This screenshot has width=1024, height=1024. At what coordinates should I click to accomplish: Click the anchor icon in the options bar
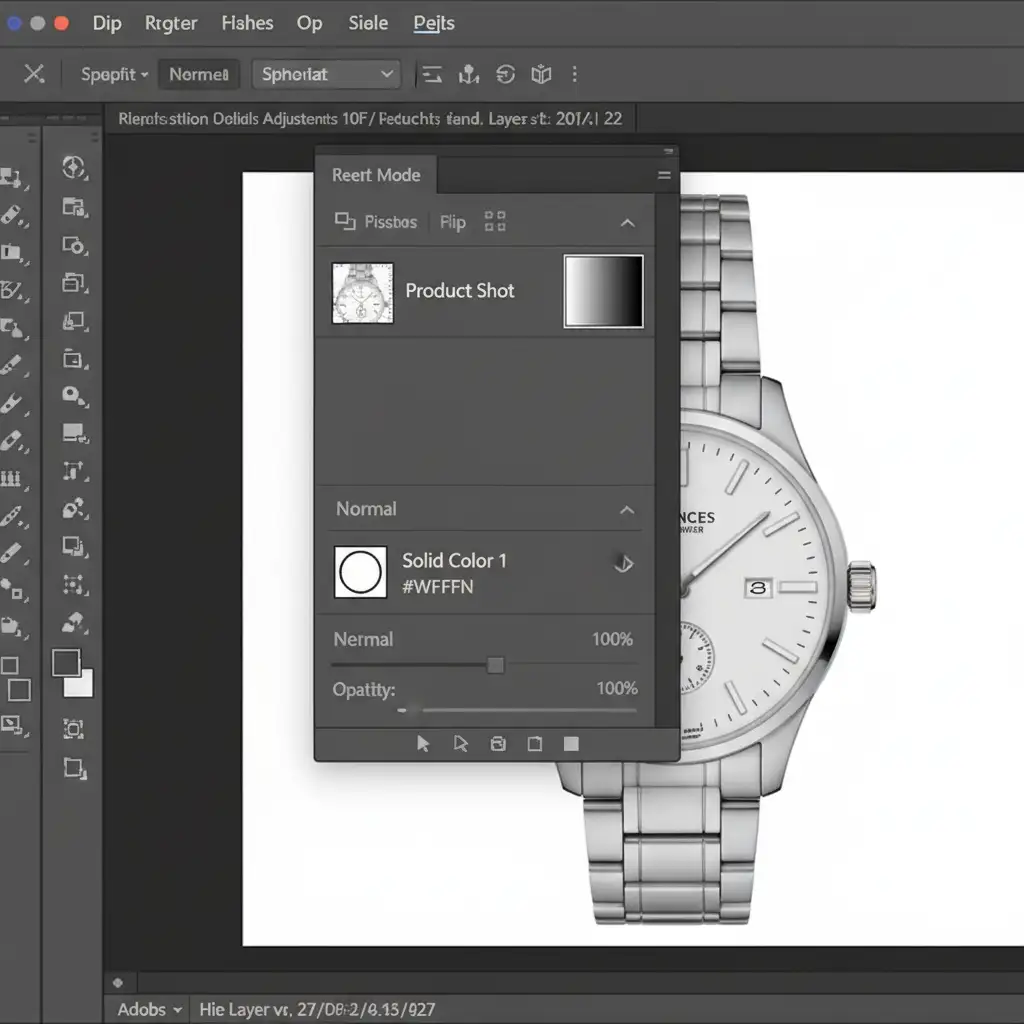pyautogui.click(x=469, y=74)
